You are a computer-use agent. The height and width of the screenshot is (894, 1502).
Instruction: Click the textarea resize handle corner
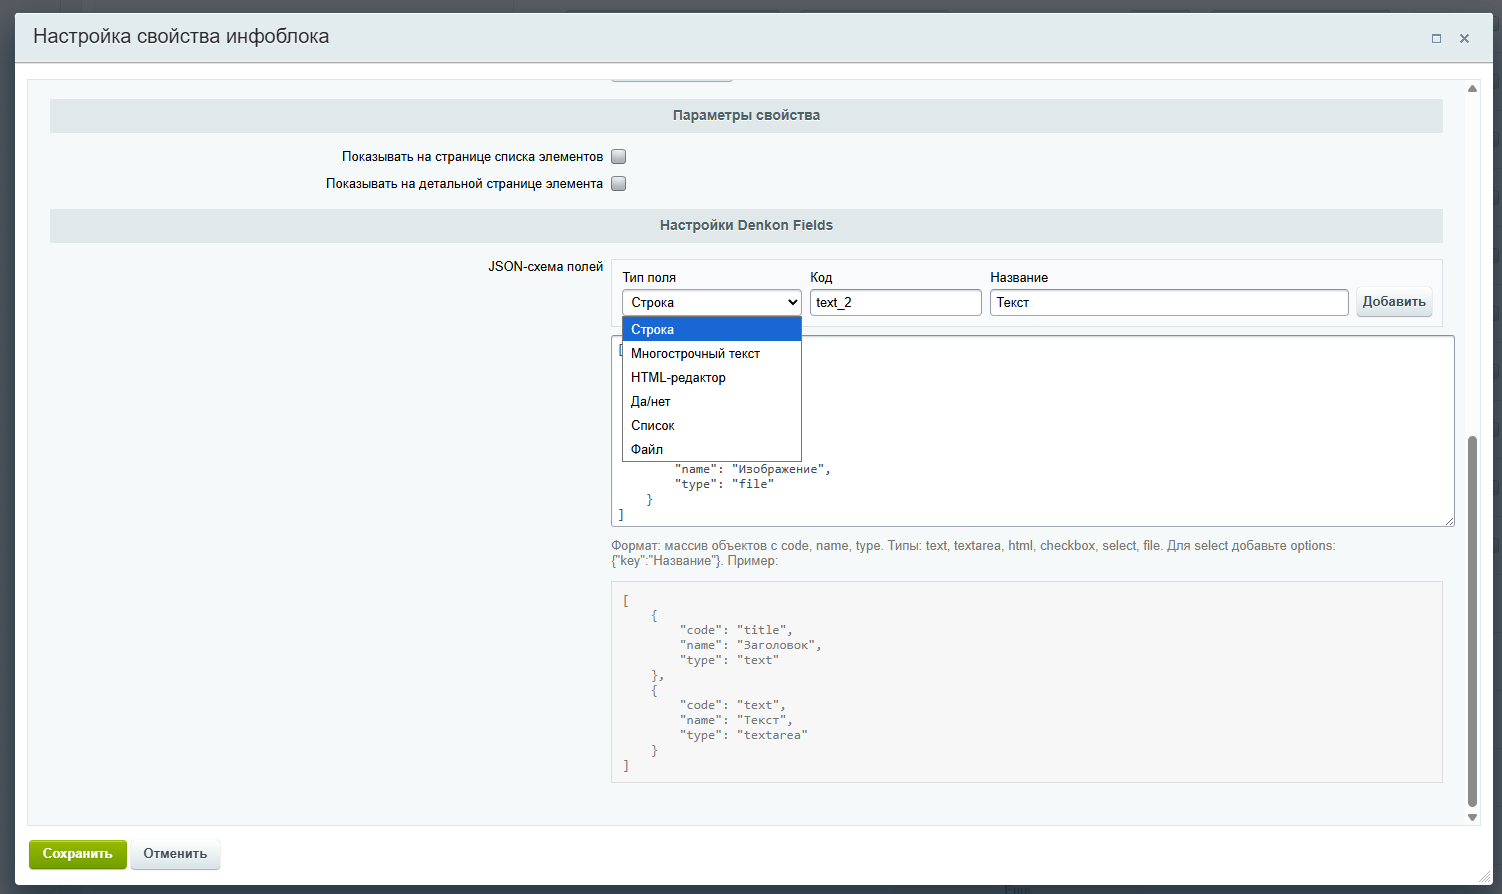1449,521
